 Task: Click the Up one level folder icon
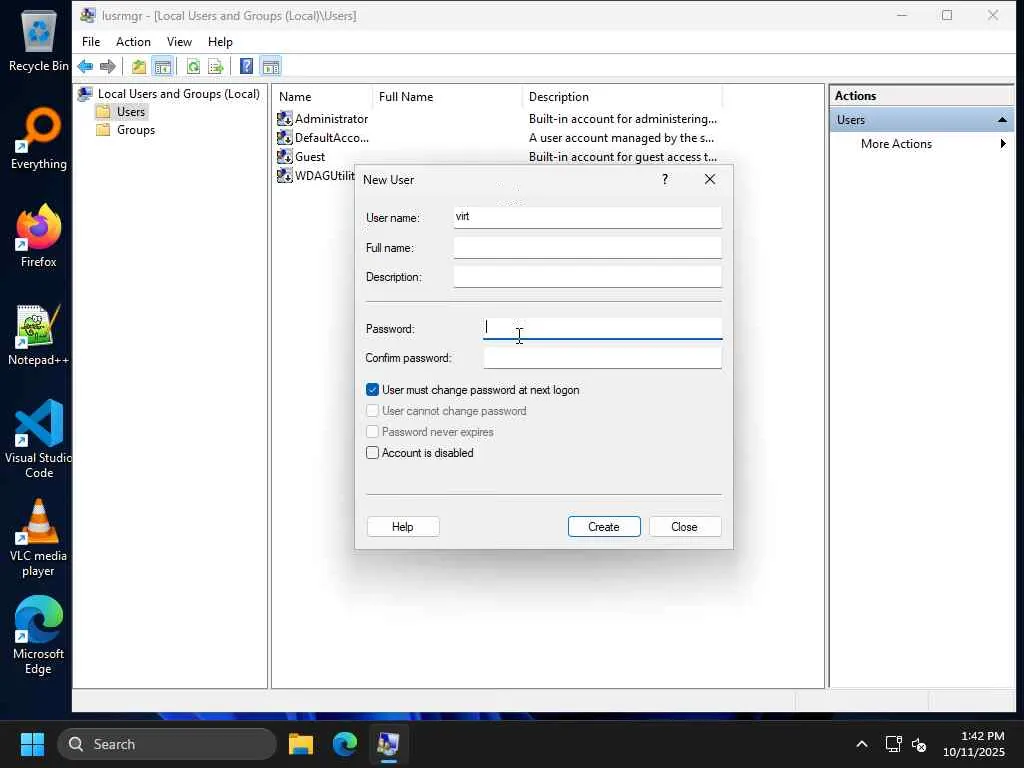(x=138, y=66)
